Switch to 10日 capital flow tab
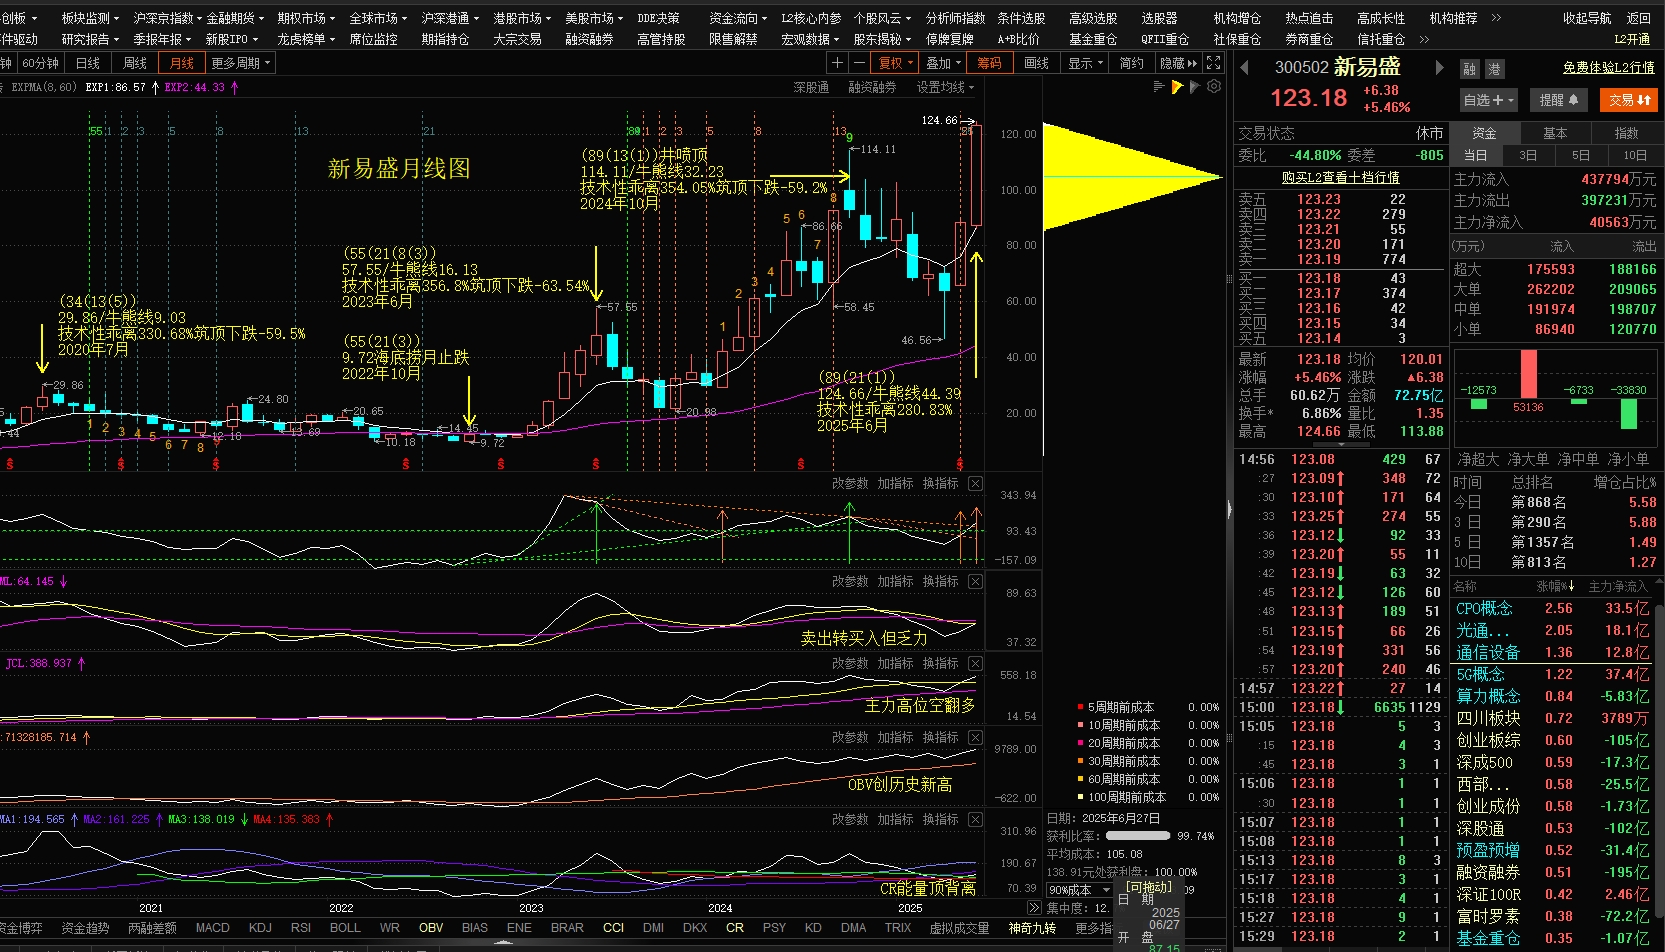Viewport: 1665px width, 952px height. pyautogui.click(x=1634, y=155)
